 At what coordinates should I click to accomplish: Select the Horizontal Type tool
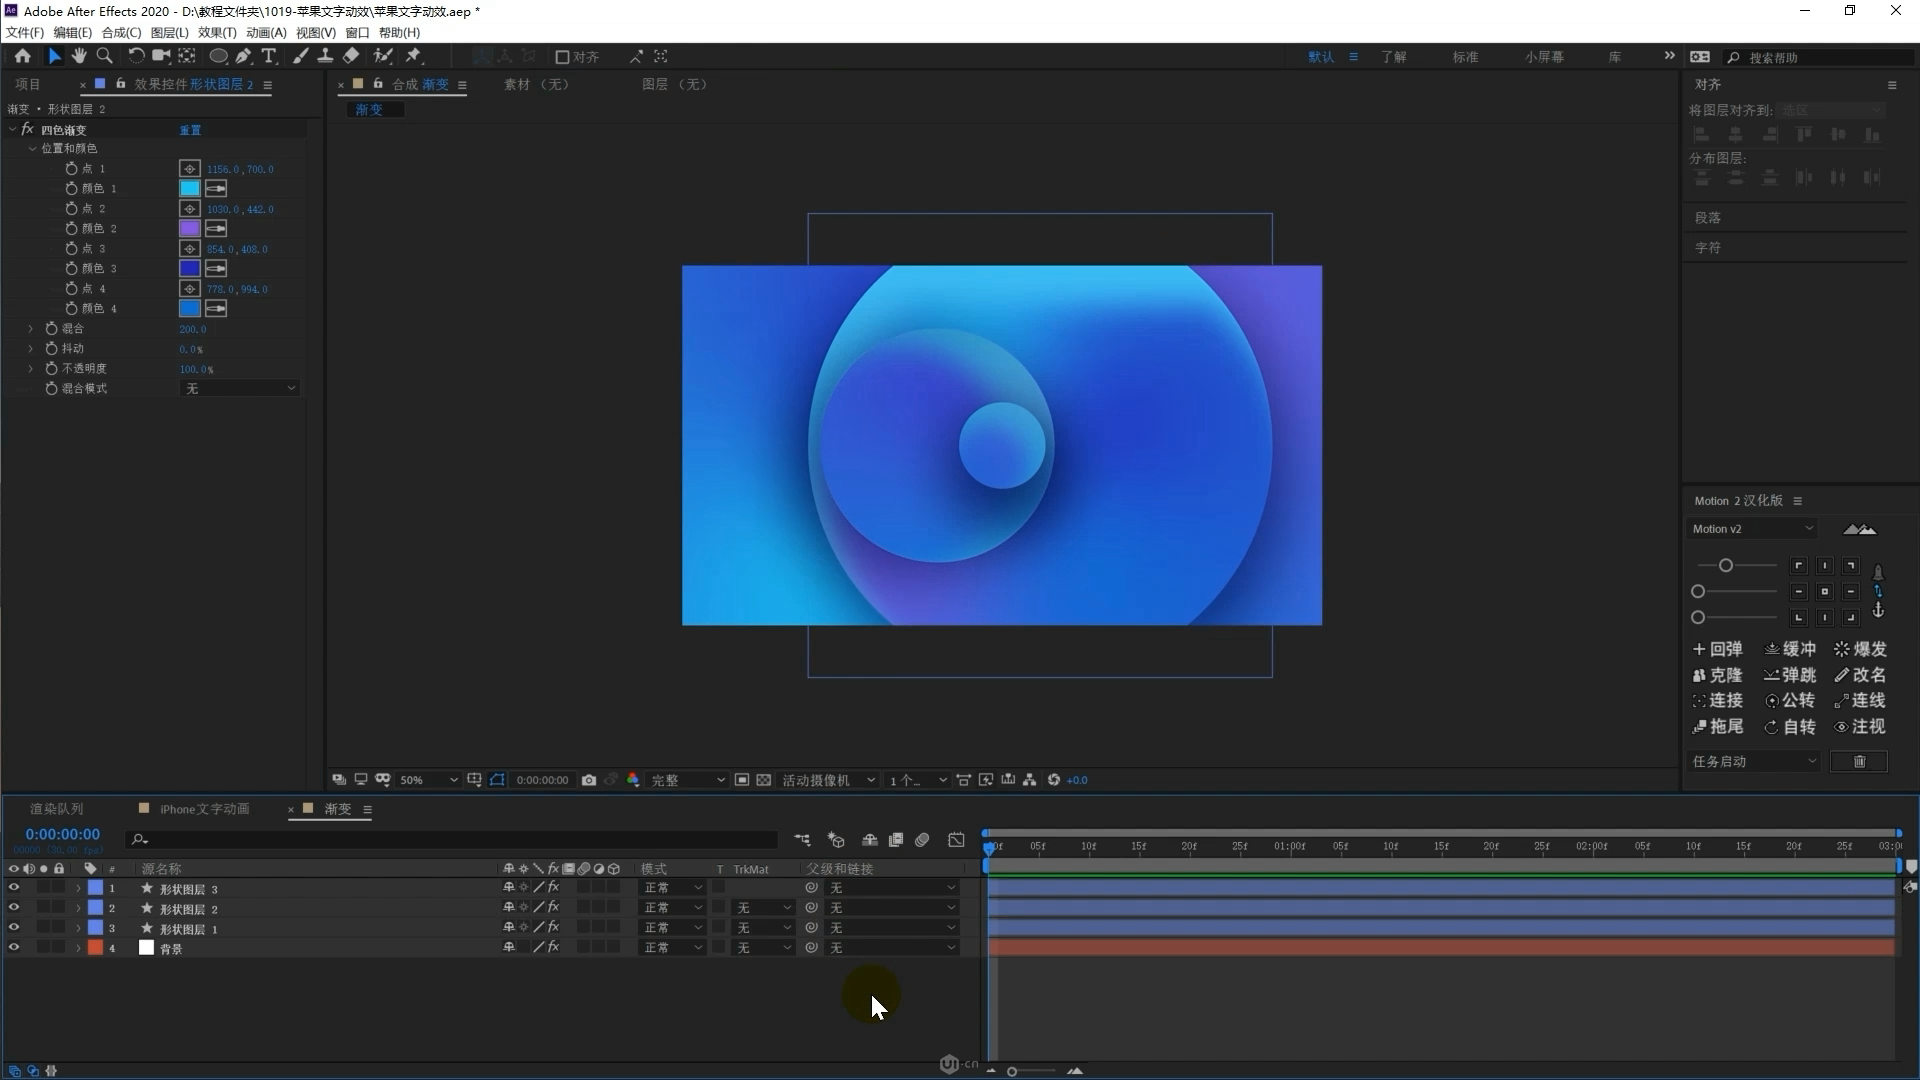[x=268, y=56]
